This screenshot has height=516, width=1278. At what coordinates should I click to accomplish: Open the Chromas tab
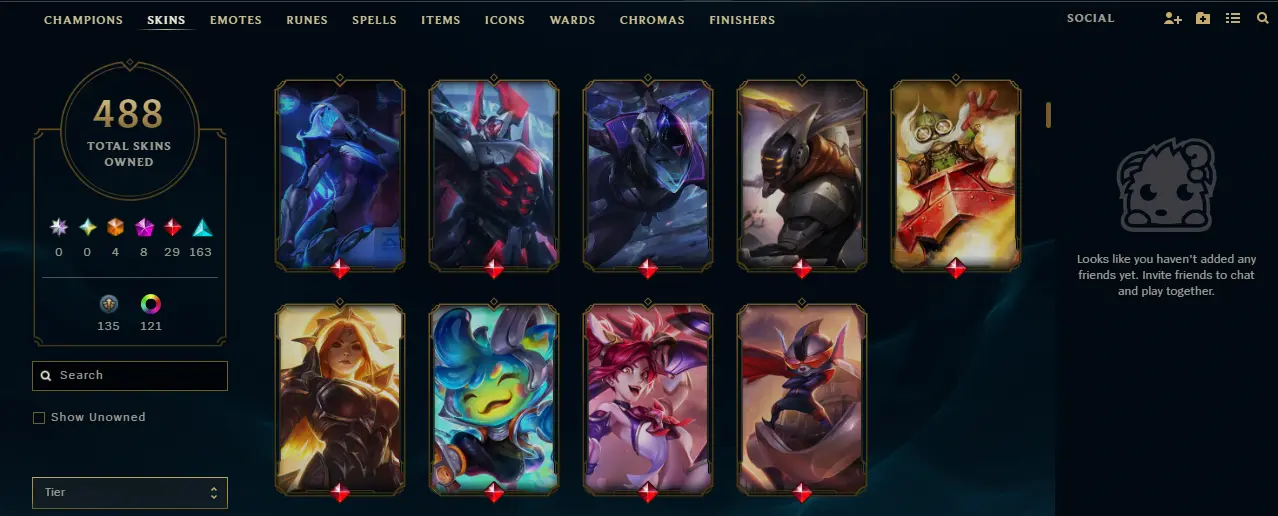(x=652, y=20)
